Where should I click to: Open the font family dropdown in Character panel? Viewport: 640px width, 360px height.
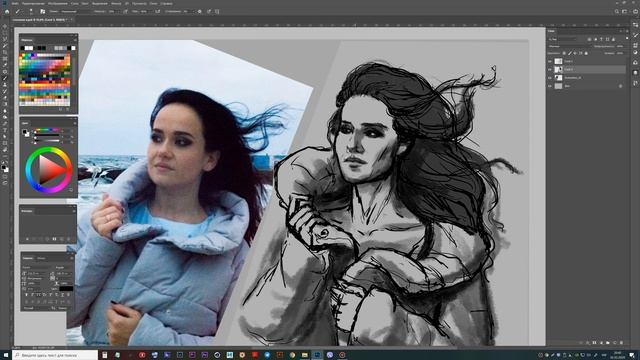coord(37,267)
